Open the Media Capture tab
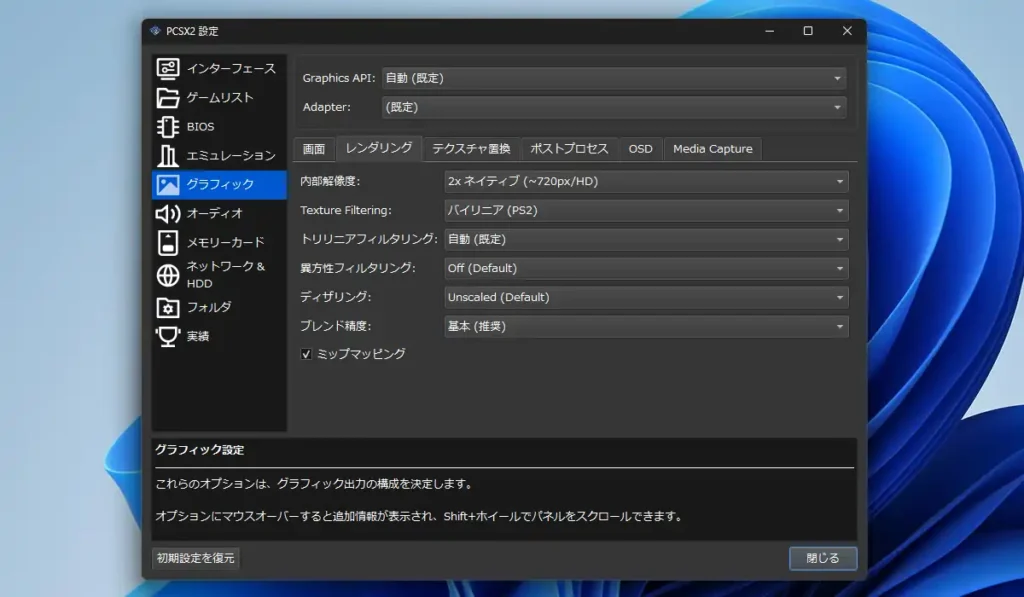The width and height of the screenshot is (1024, 597). pyautogui.click(x=713, y=148)
